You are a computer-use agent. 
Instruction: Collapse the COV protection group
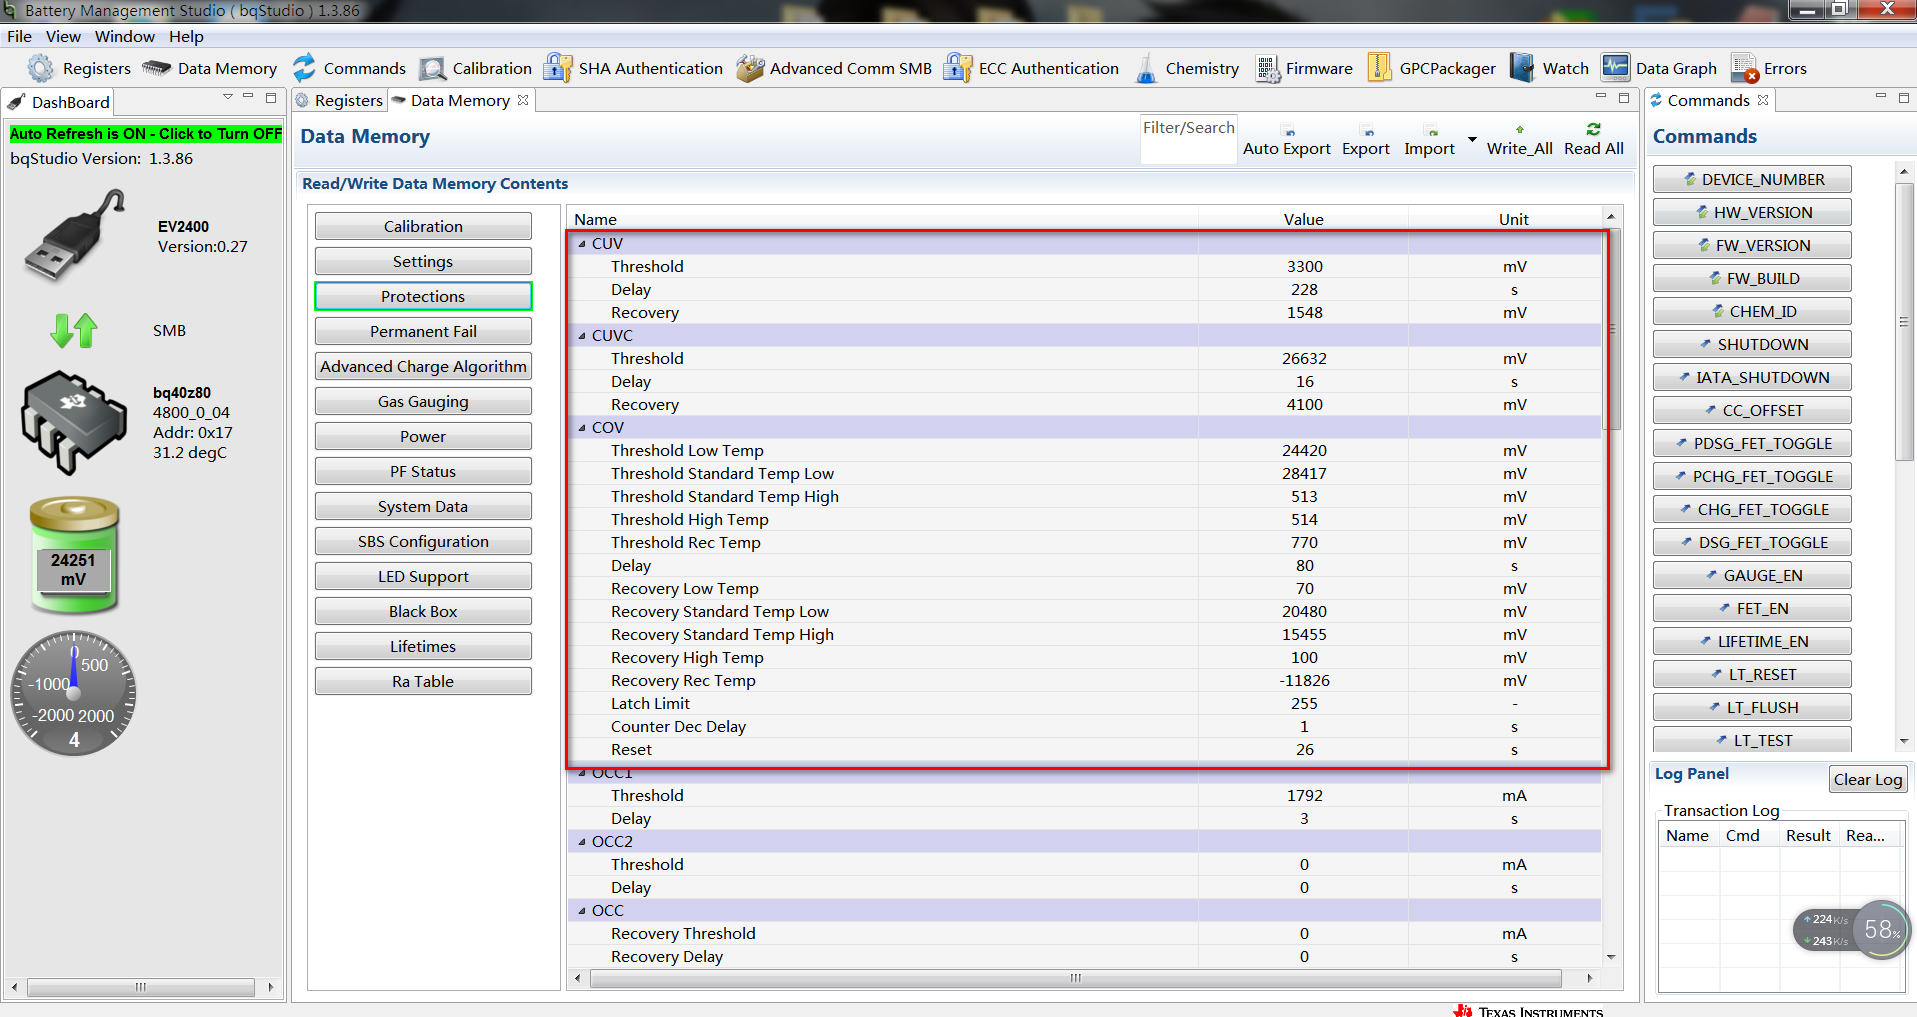582,427
